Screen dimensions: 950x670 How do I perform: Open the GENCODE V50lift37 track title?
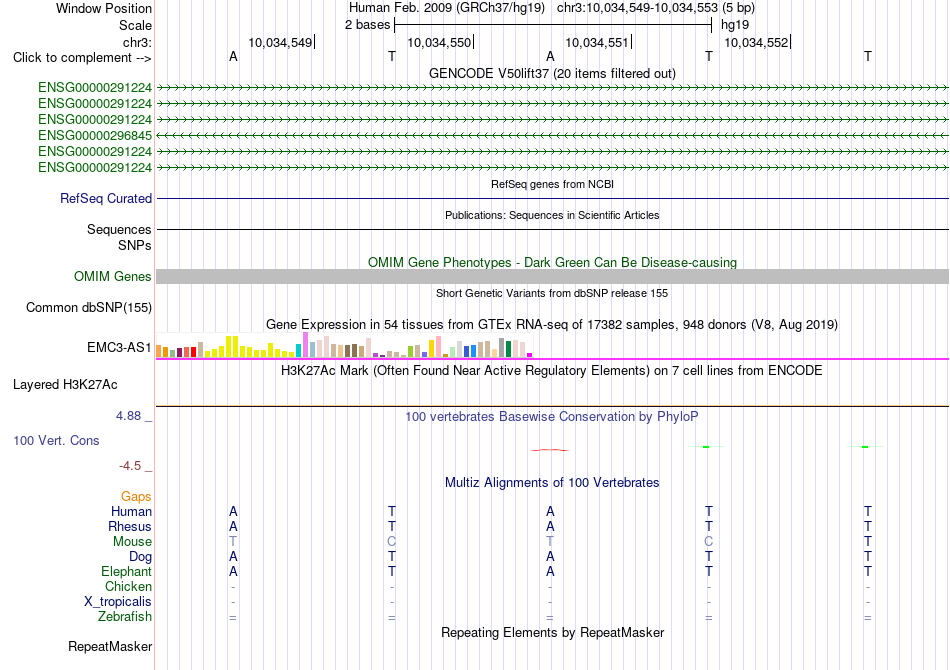coord(552,73)
